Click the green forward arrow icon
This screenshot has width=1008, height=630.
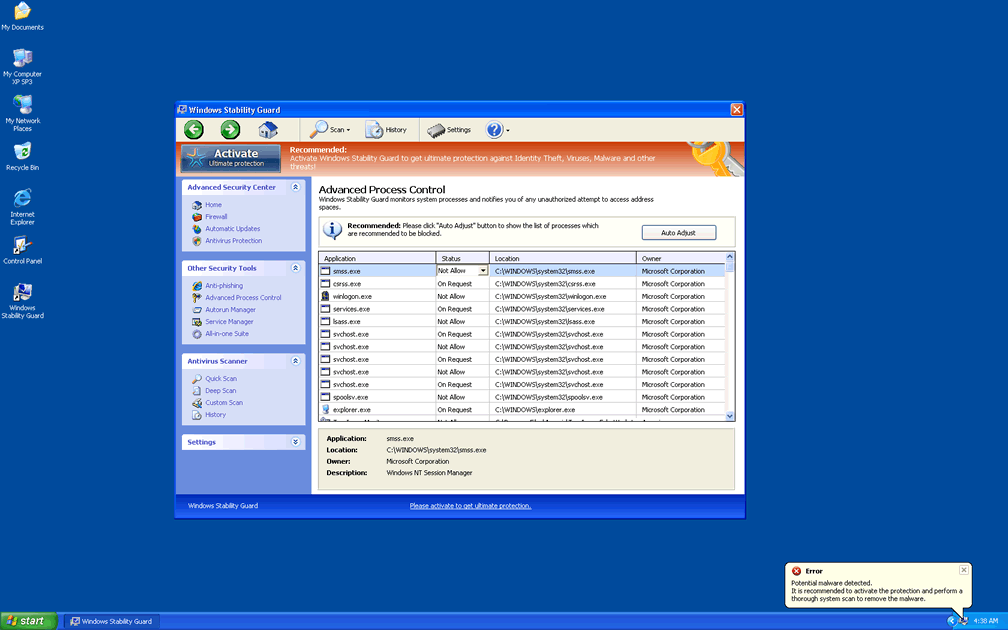pos(230,129)
